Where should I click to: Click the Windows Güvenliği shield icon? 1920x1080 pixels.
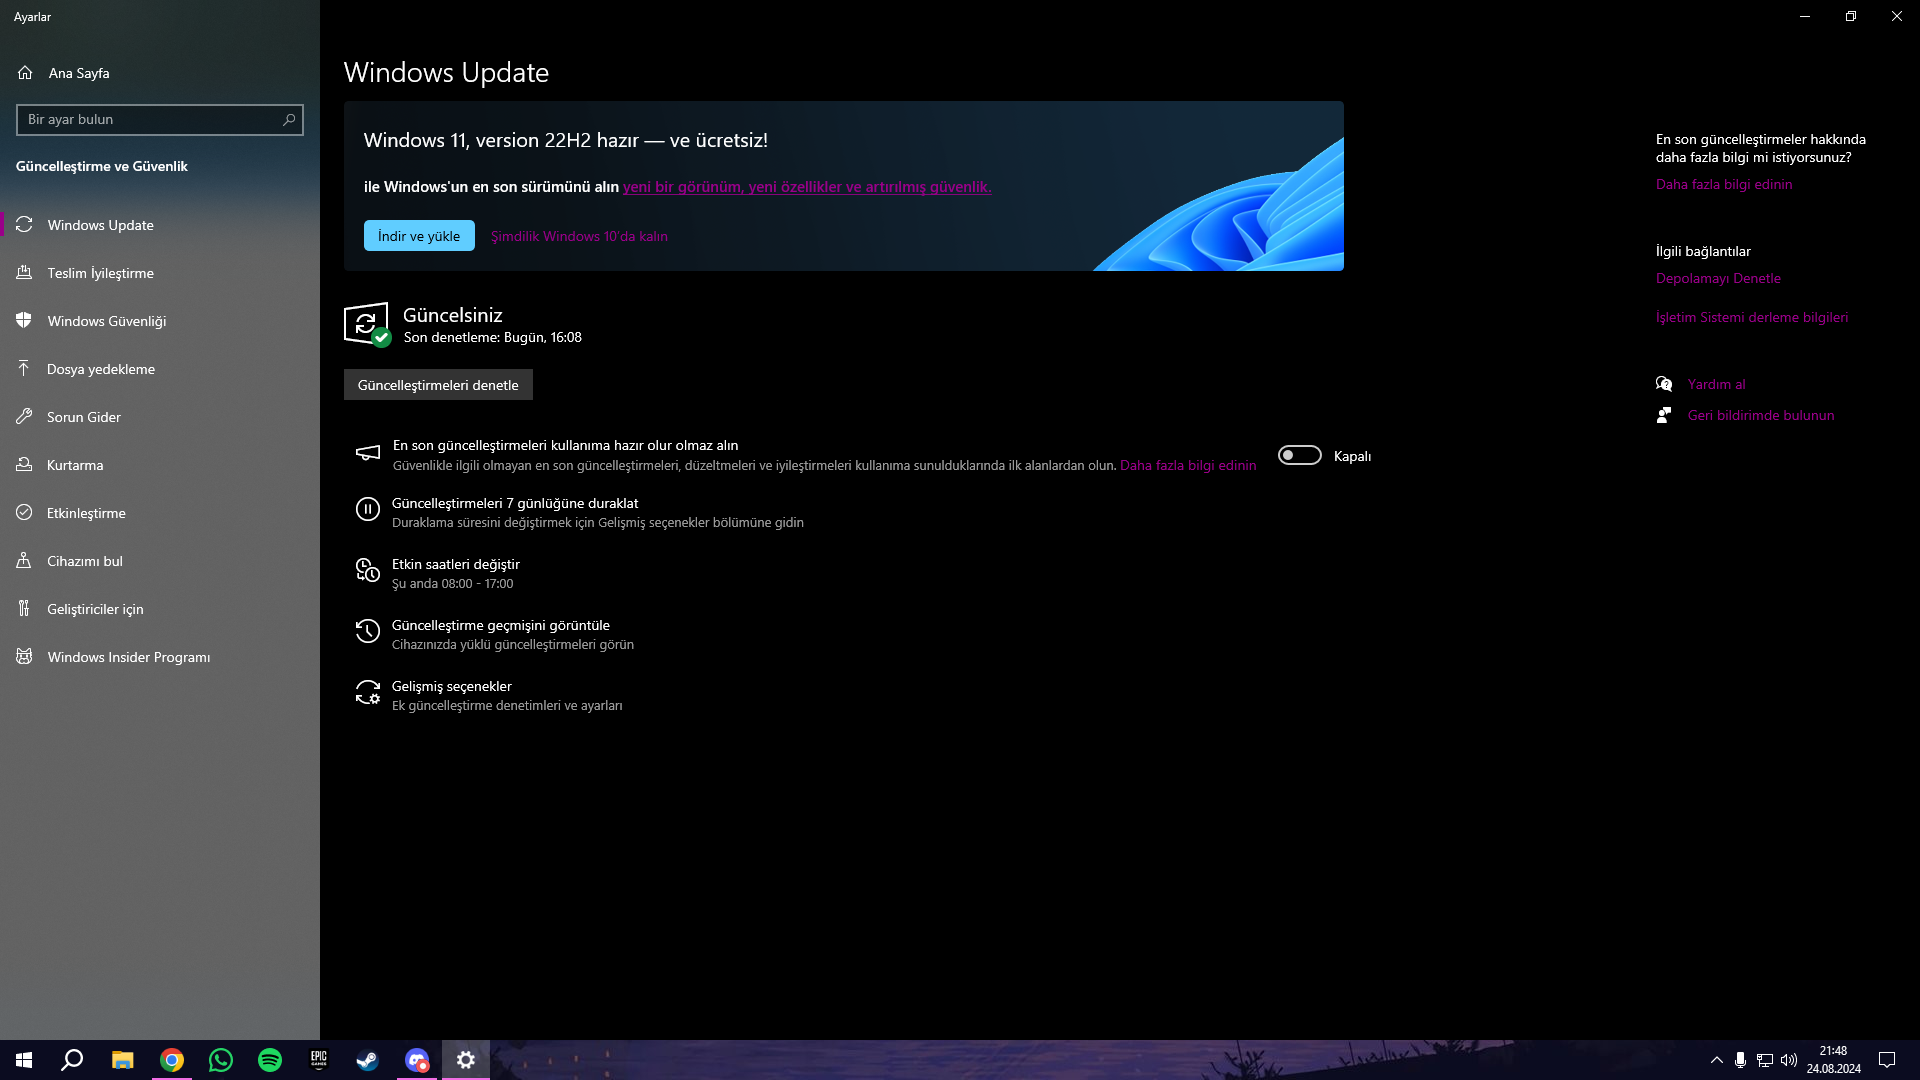pyautogui.click(x=25, y=321)
